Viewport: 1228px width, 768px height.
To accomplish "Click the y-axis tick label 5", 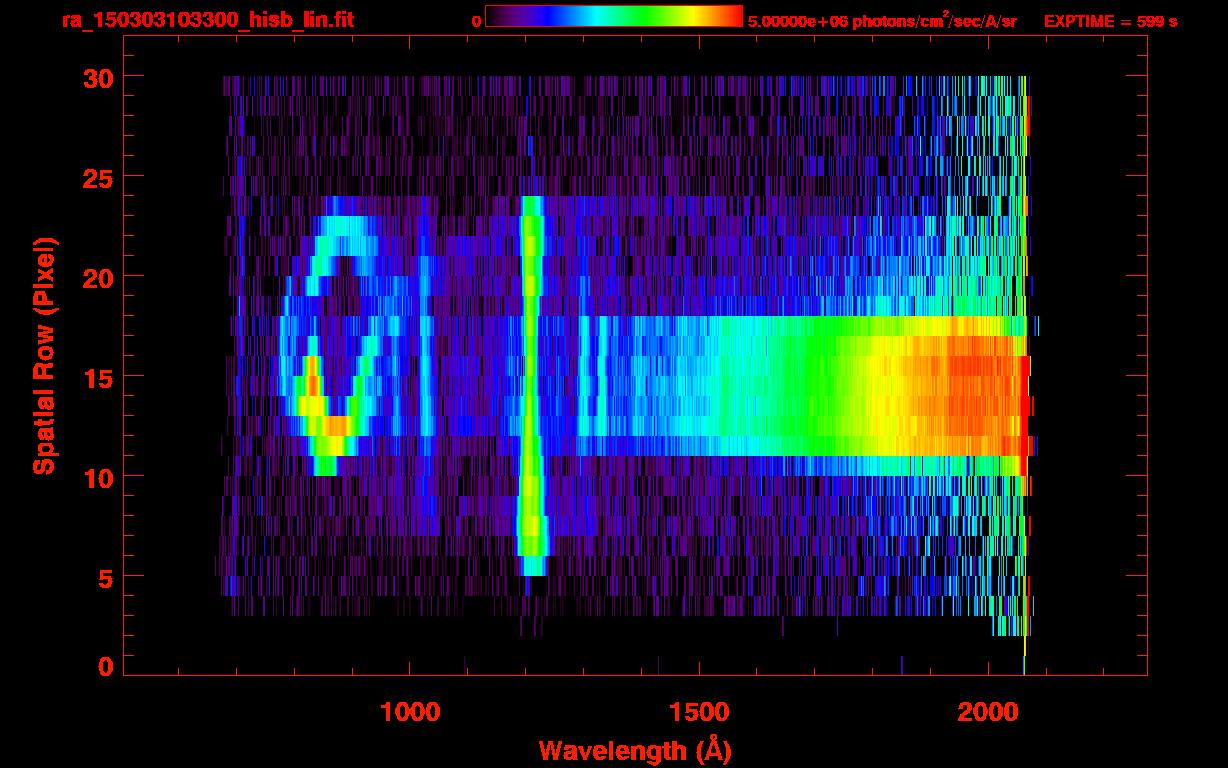I will tap(104, 577).
